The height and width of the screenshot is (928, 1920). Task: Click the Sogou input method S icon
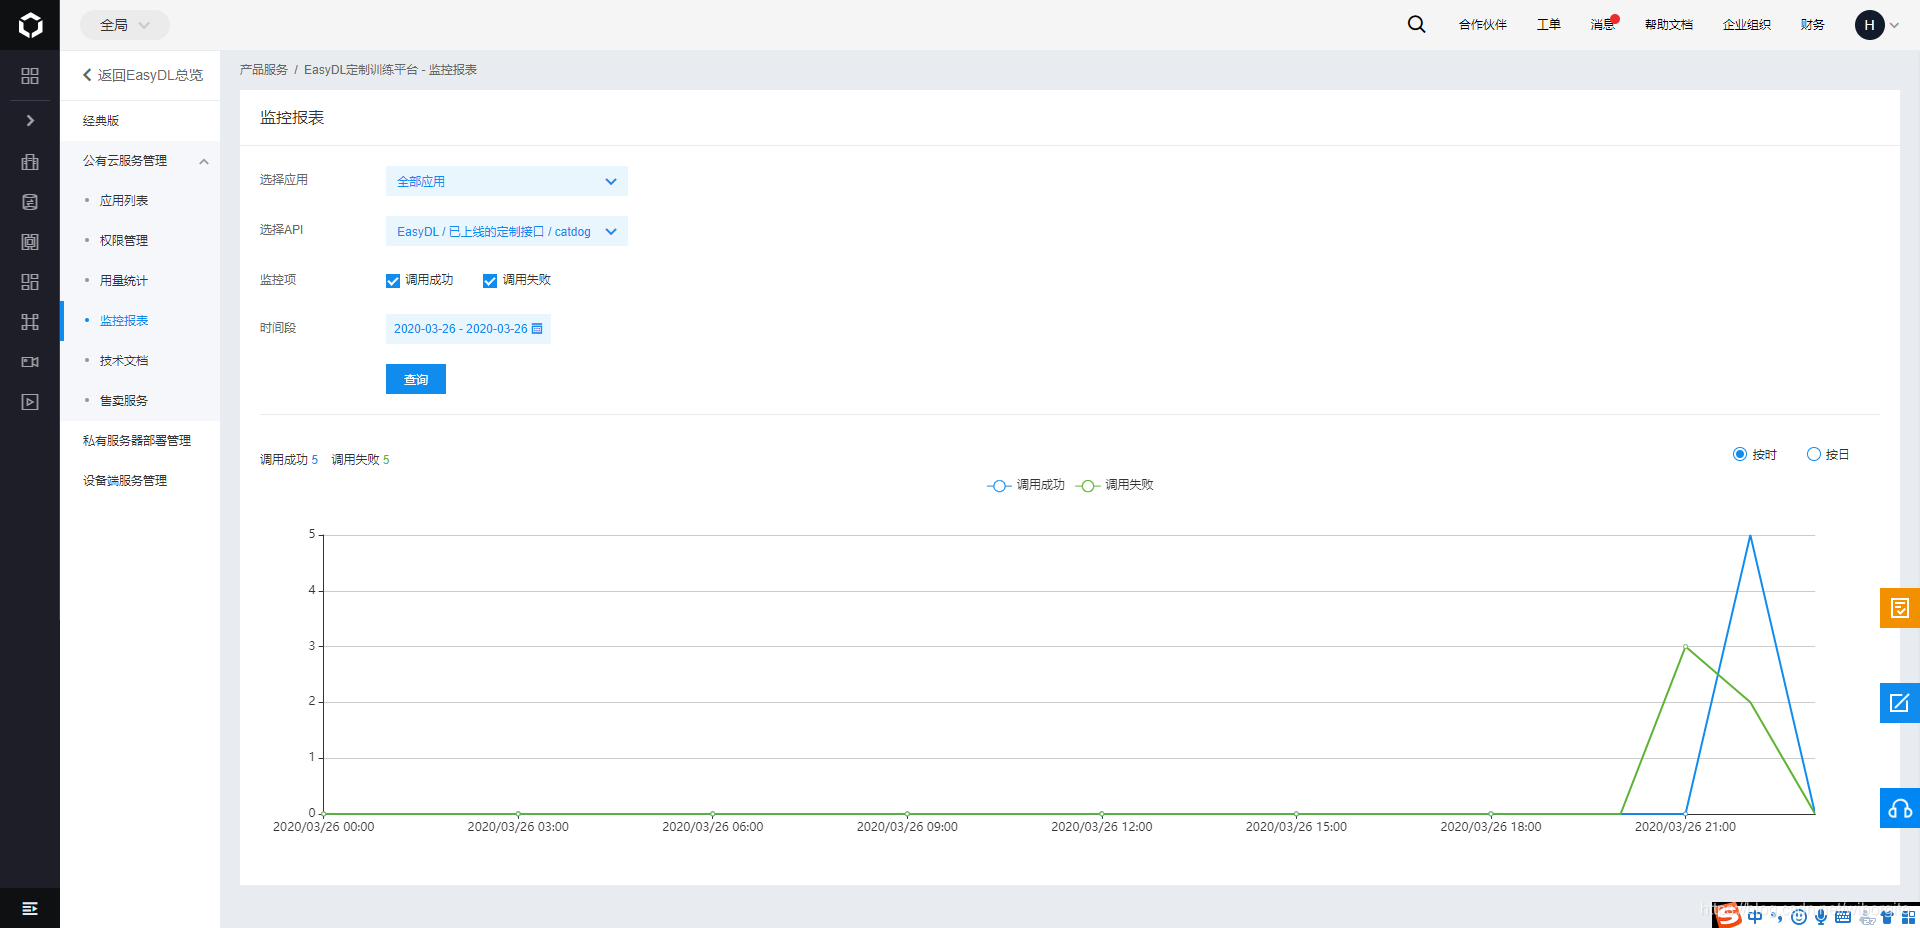pos(1727,915)
